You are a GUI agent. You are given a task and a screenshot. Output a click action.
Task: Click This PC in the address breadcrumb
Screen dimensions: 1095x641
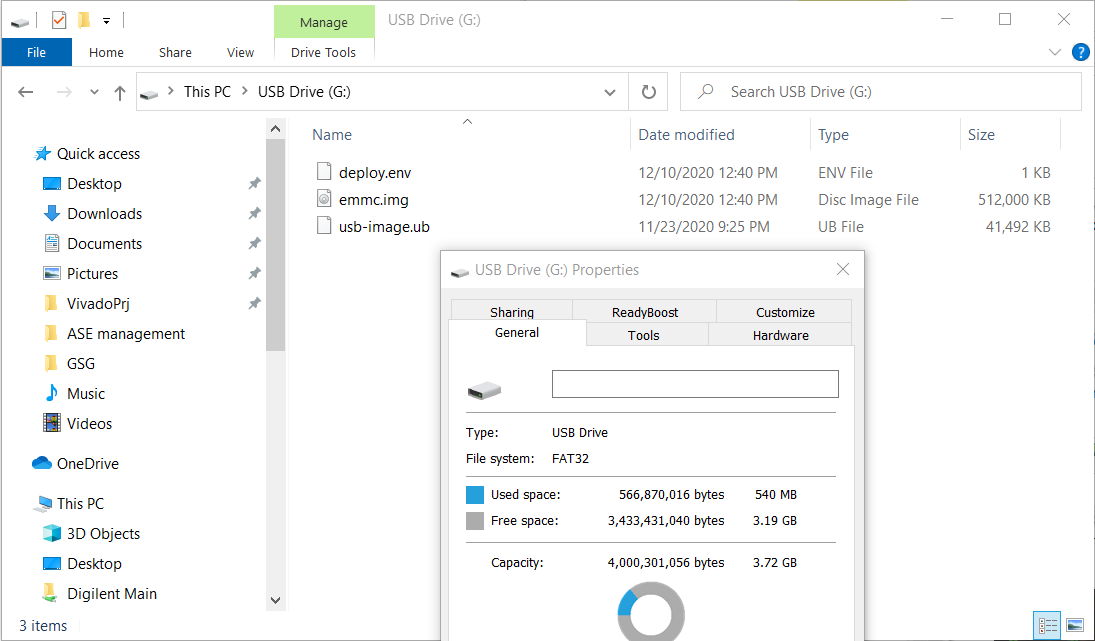click(207, 91)
